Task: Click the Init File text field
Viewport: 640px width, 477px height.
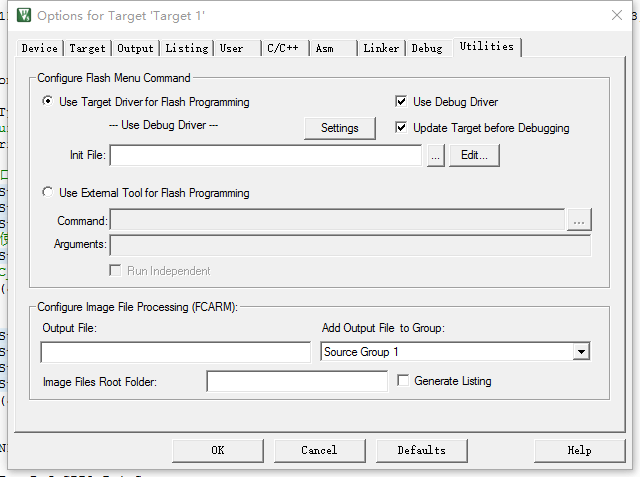Action: 265,156
